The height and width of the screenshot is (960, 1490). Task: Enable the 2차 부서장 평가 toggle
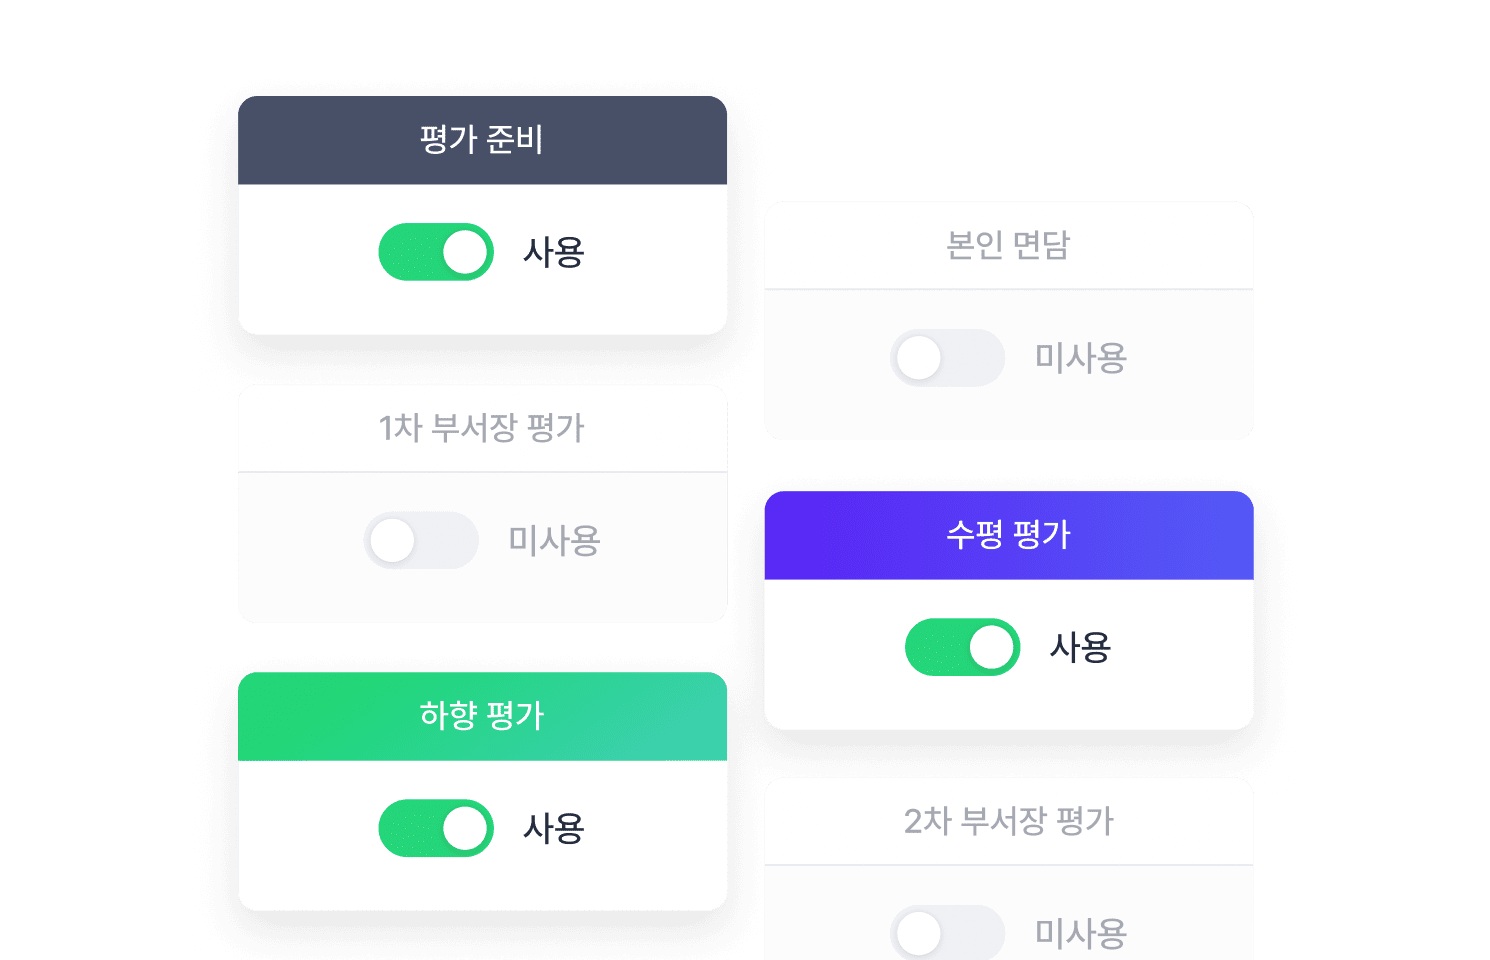pos(947,932)
